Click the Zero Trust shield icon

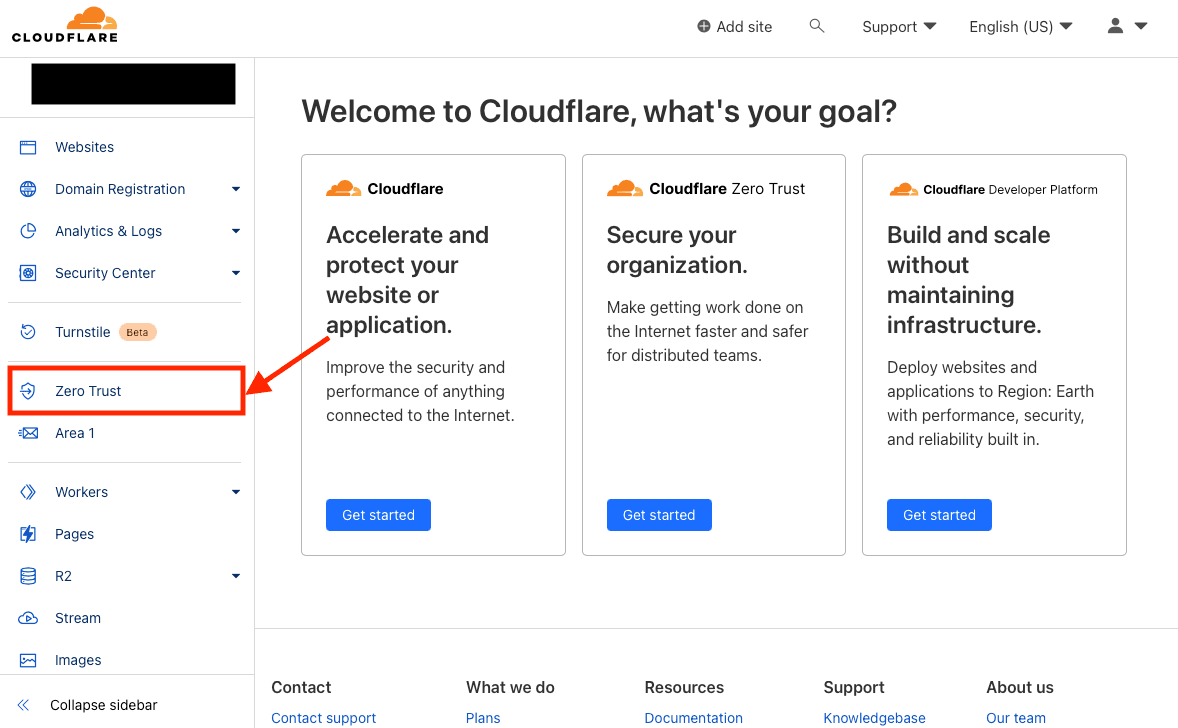pos(28,391)
